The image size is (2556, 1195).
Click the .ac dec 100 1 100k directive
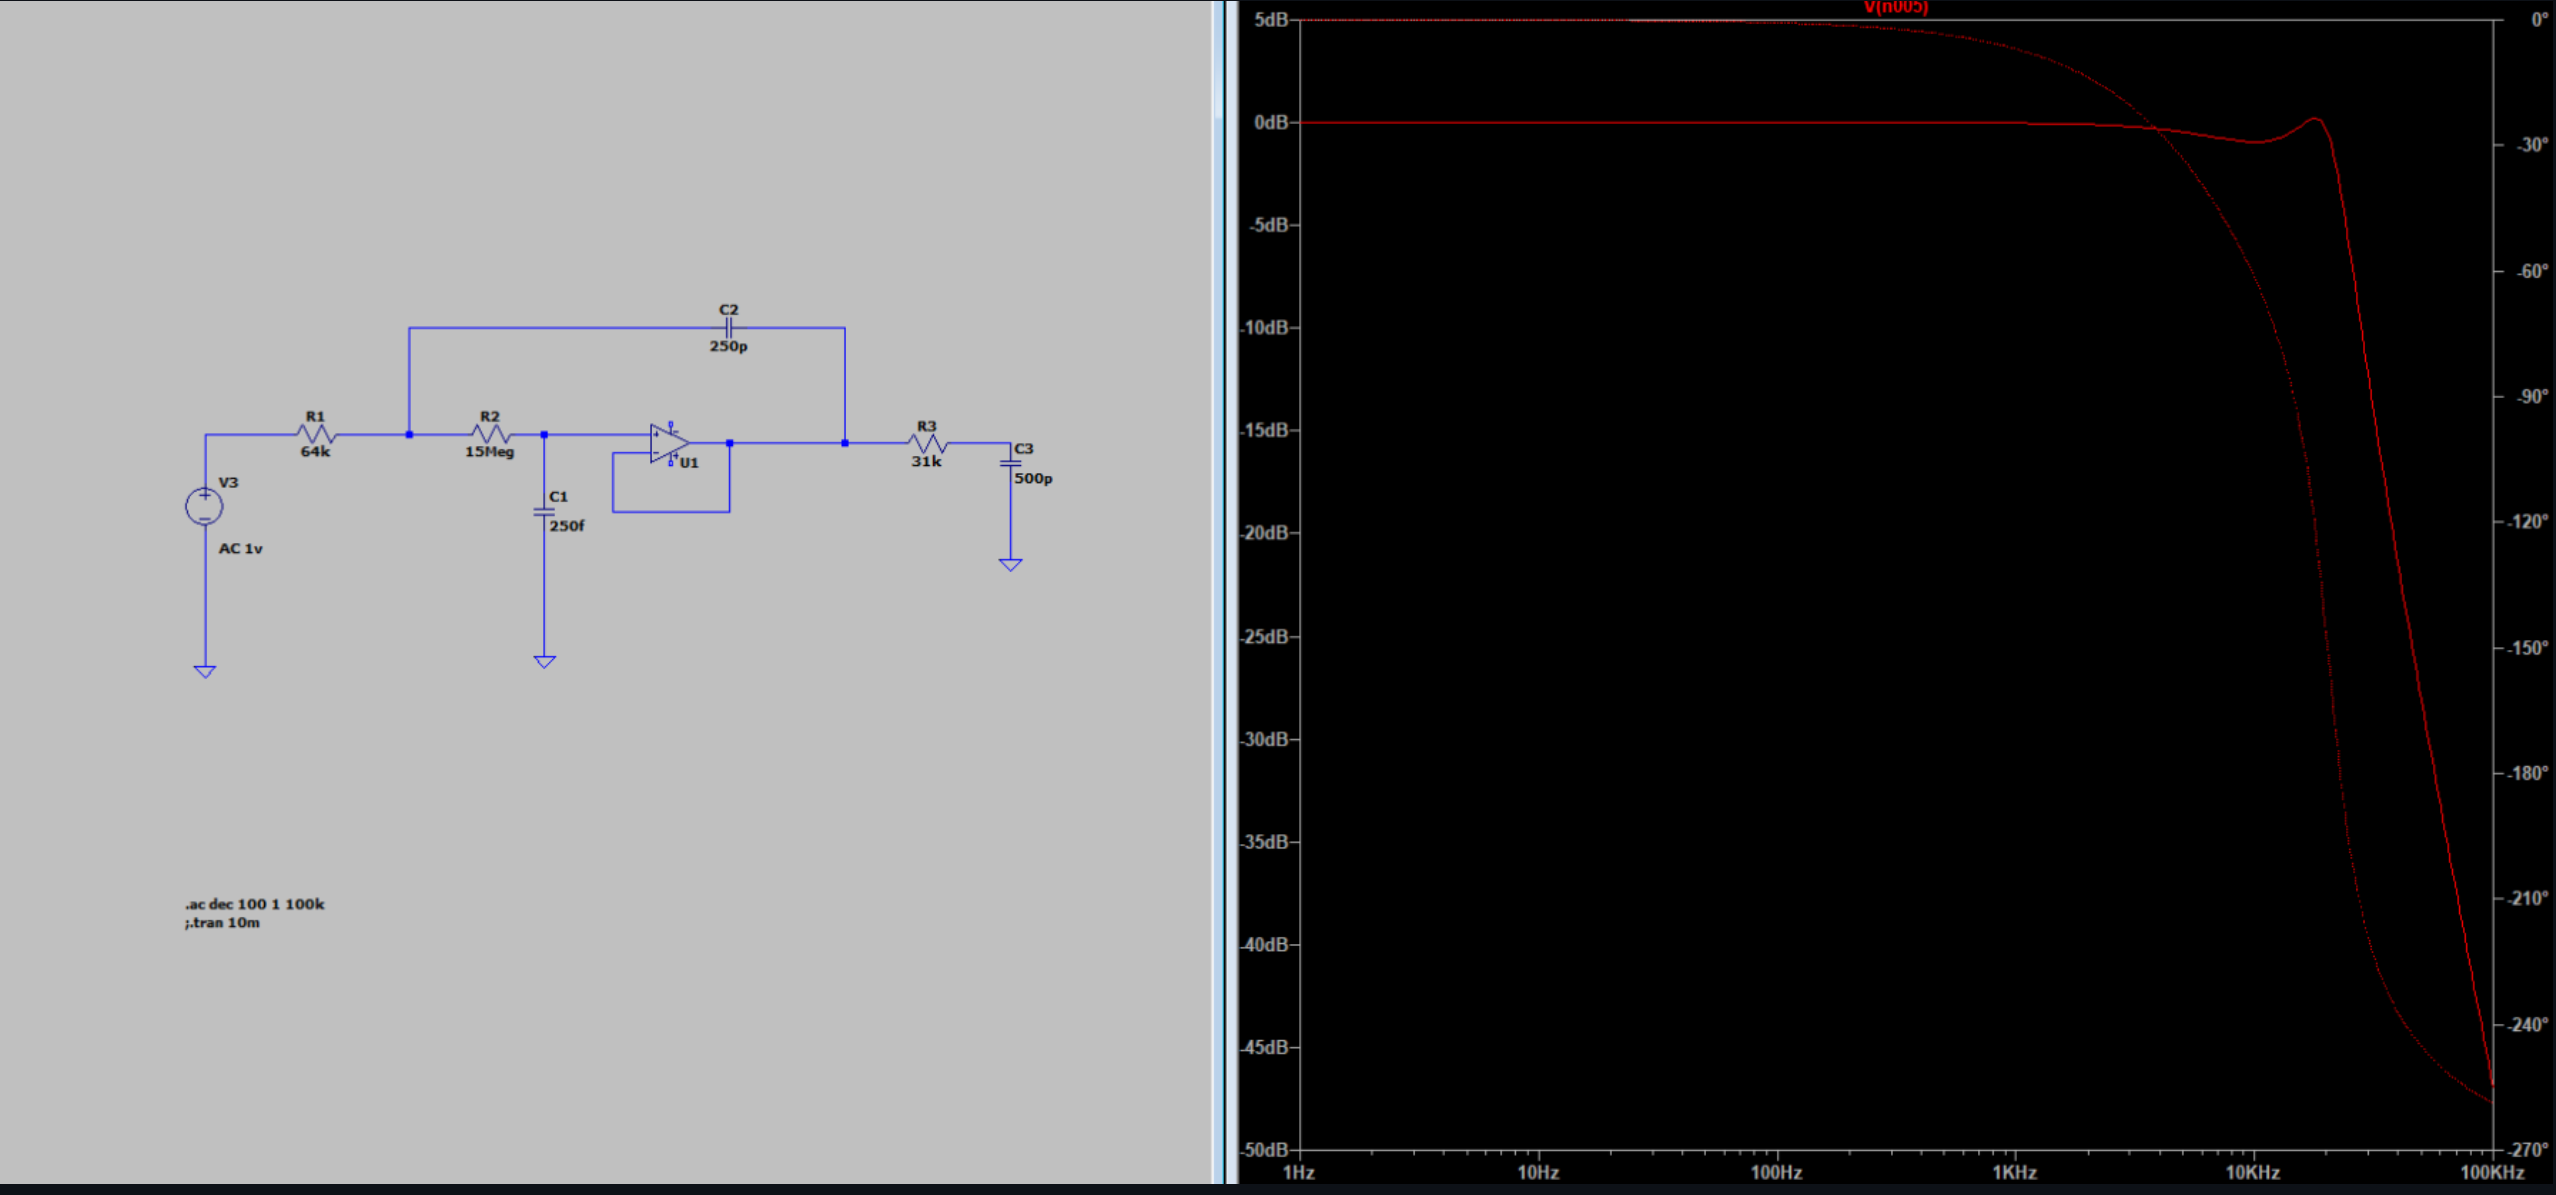(x=255, y=904)
